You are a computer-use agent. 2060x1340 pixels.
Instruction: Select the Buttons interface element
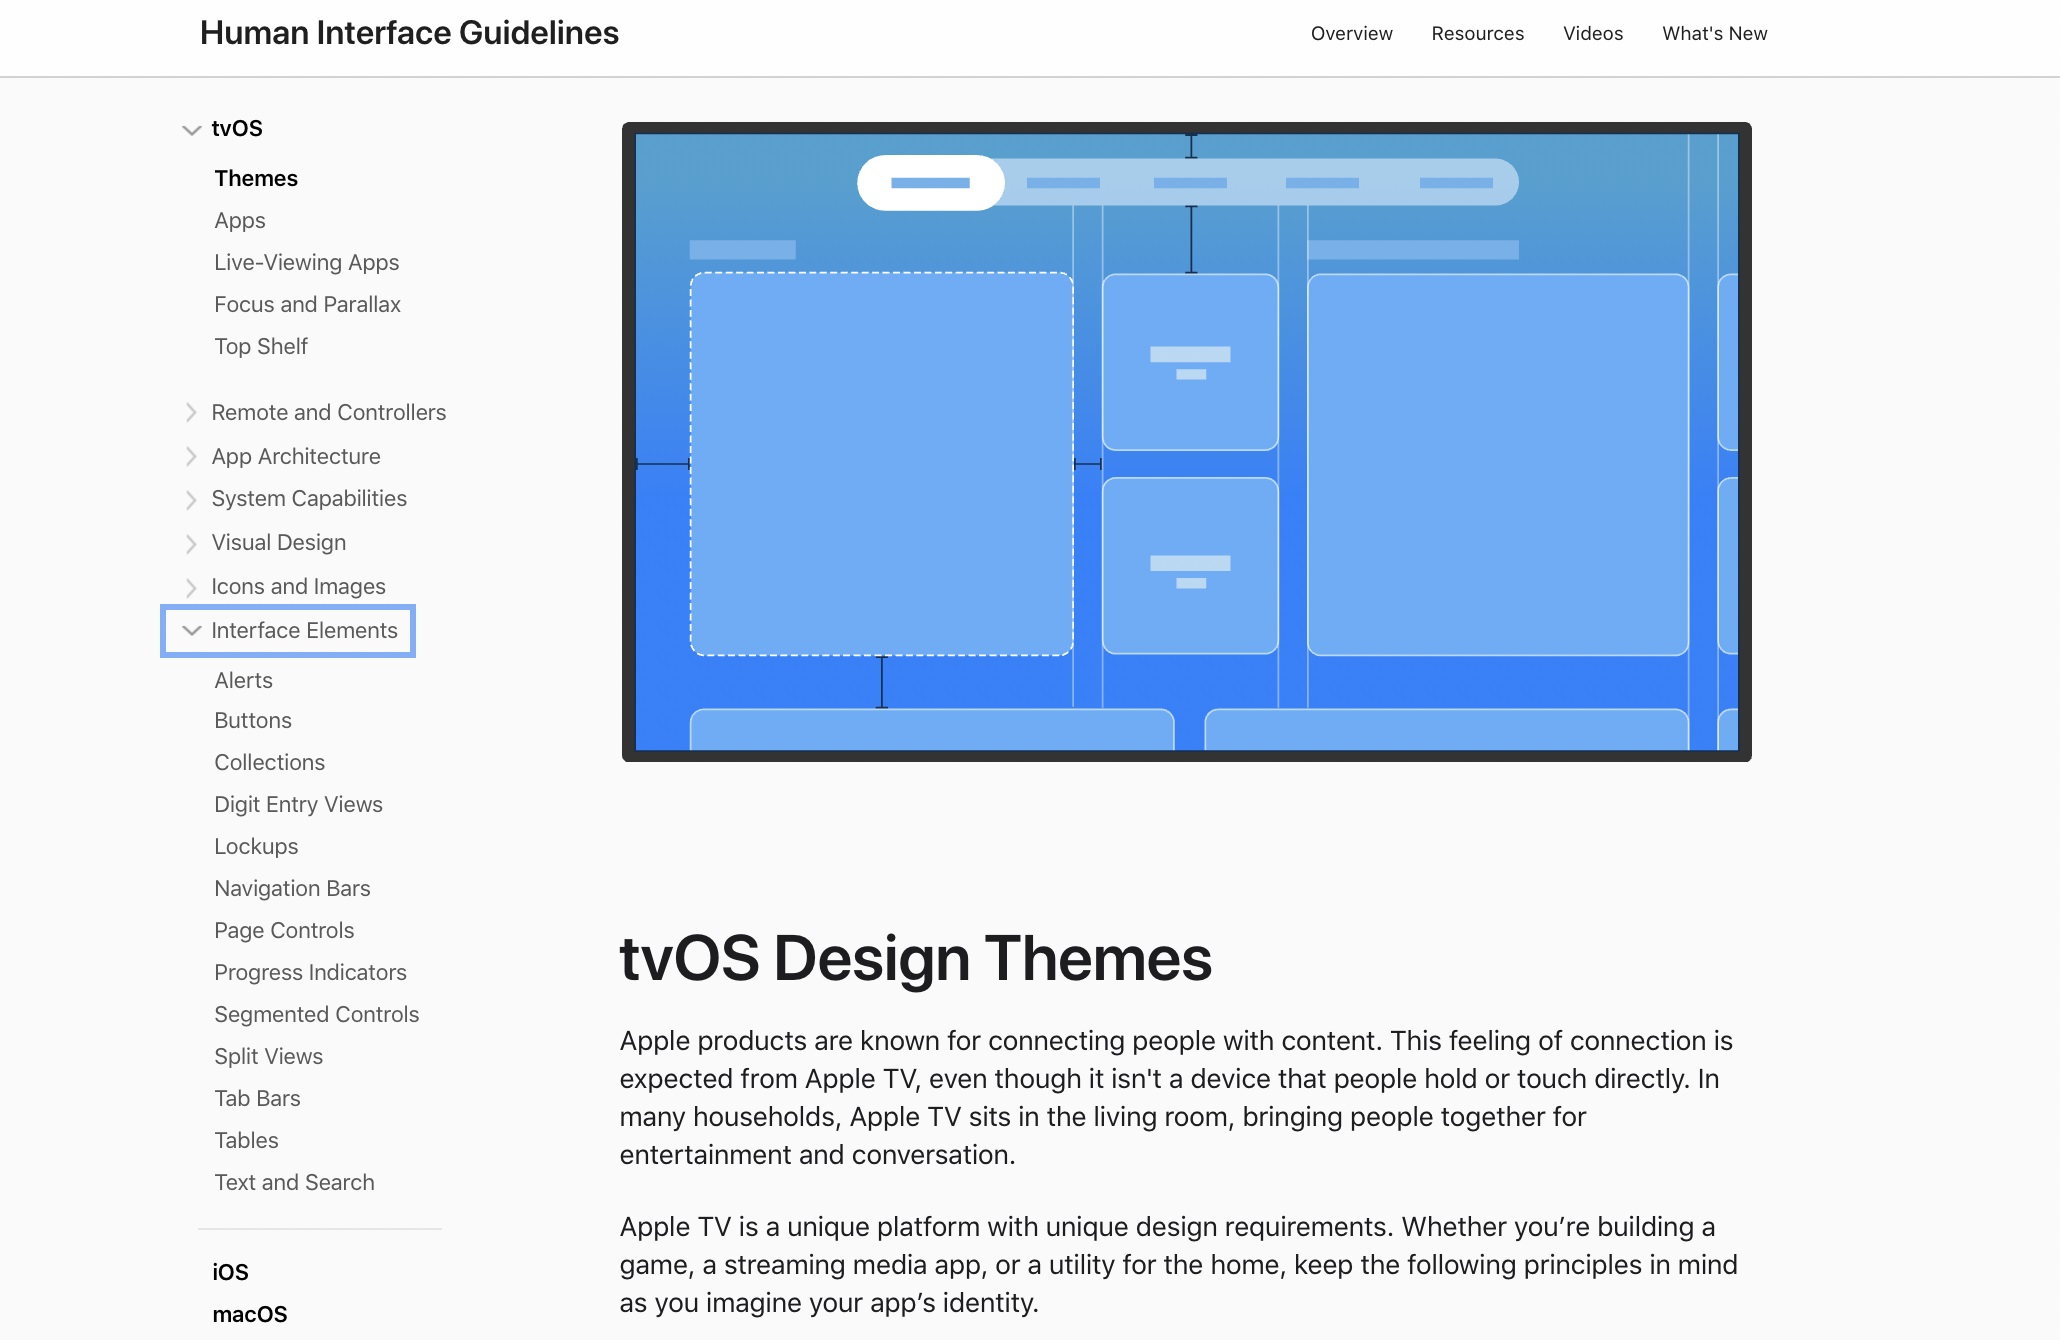pos(252,720)
